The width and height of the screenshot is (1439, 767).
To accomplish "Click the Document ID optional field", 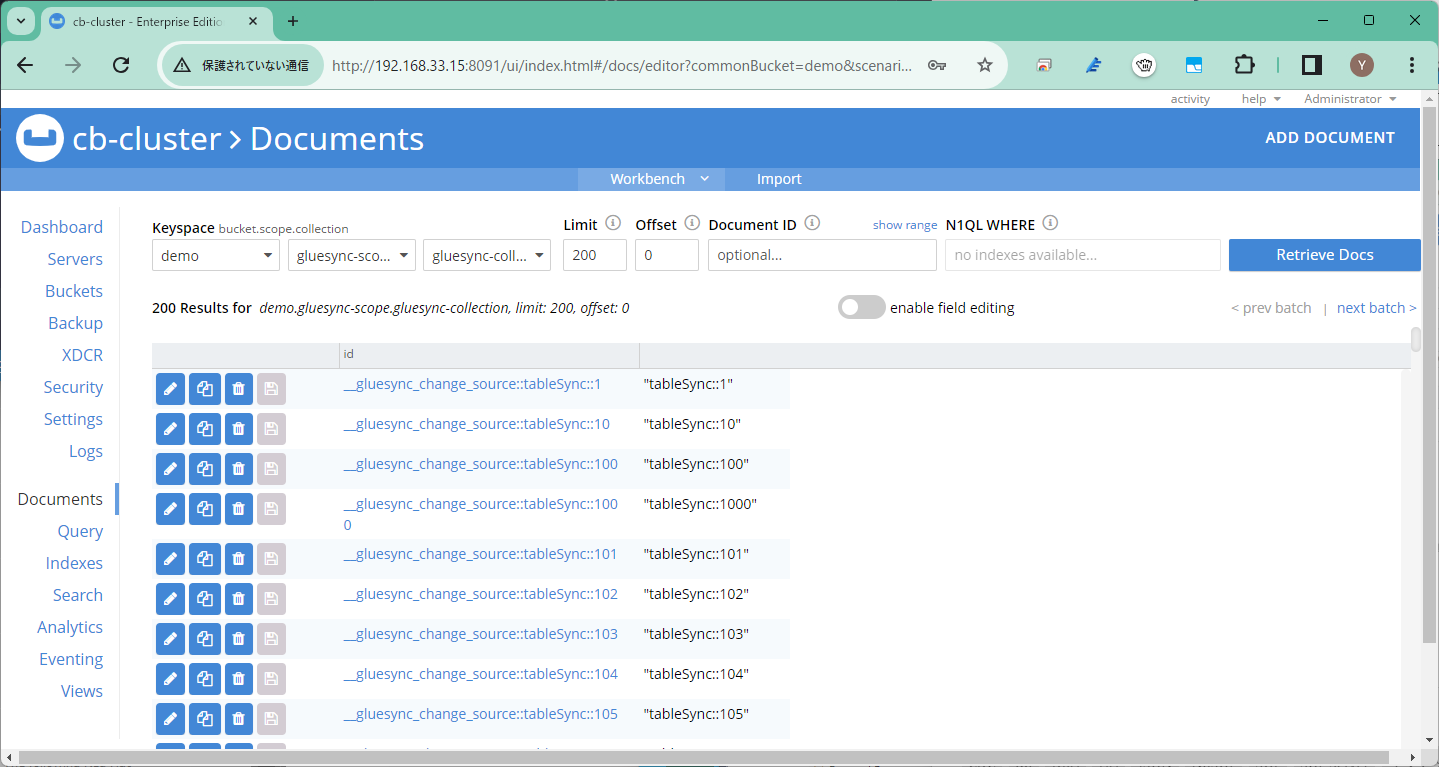I will click(x=823, y=255).
